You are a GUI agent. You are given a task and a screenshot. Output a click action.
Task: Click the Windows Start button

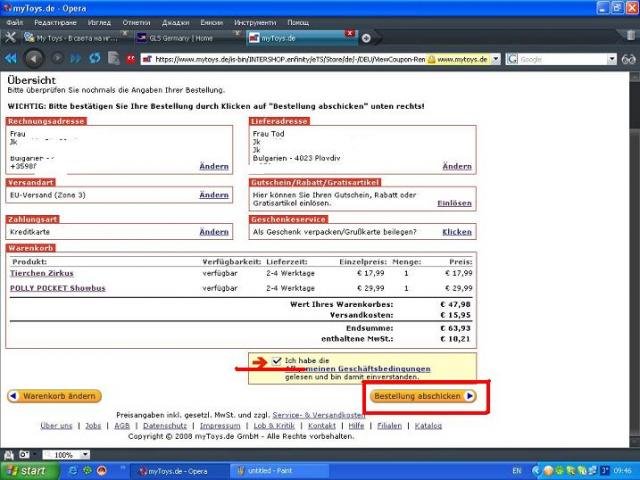click(x=28, y=470)
